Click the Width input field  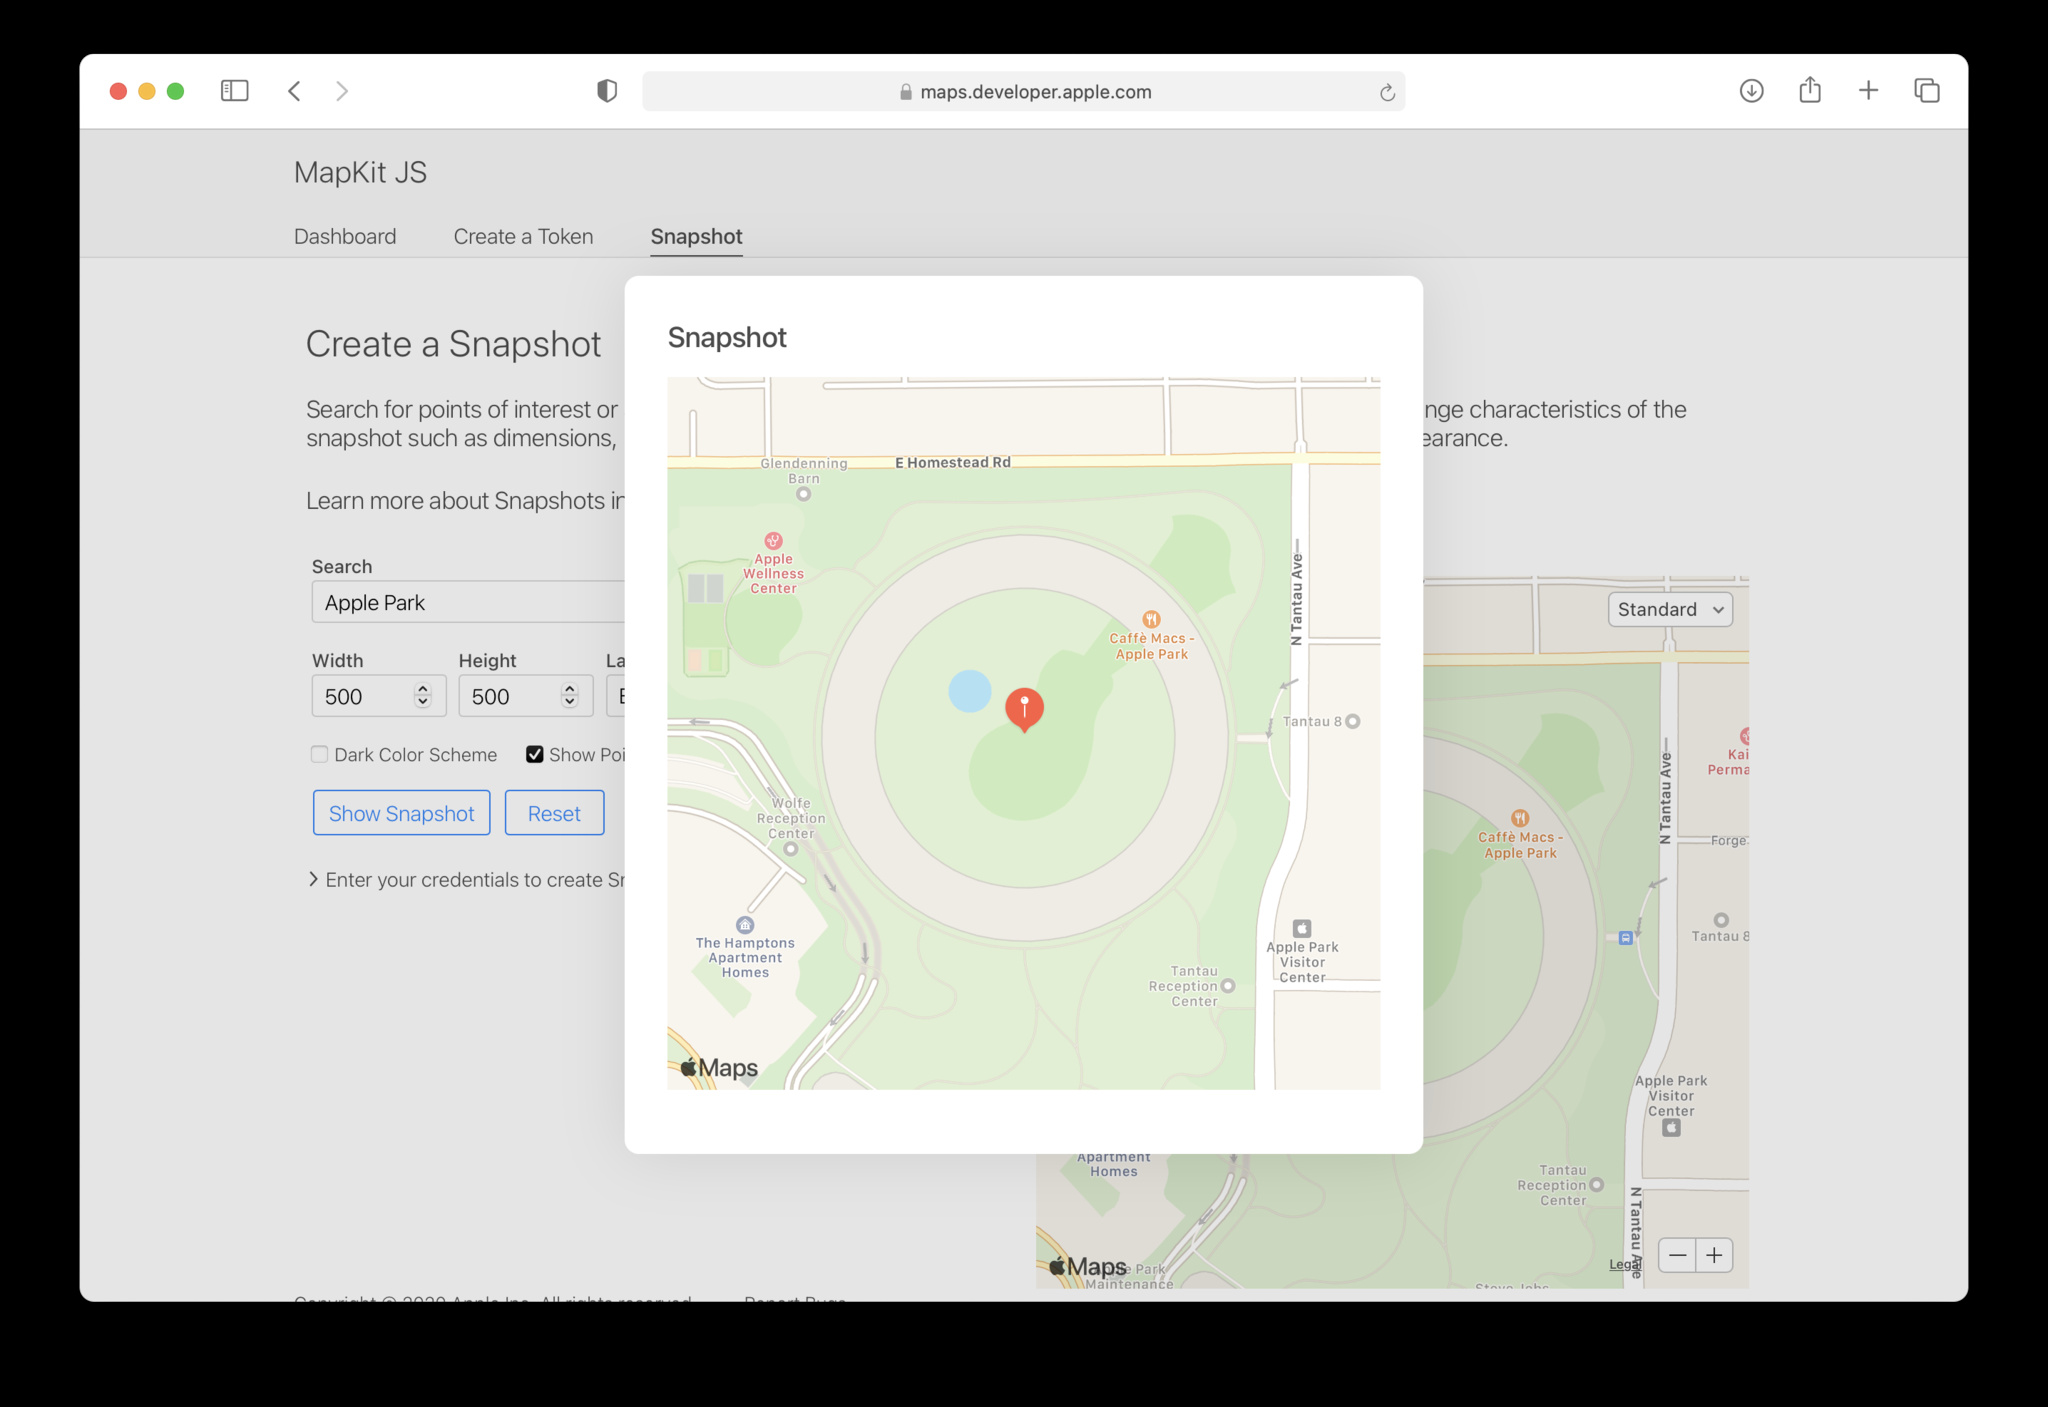(x=378, y=696)
